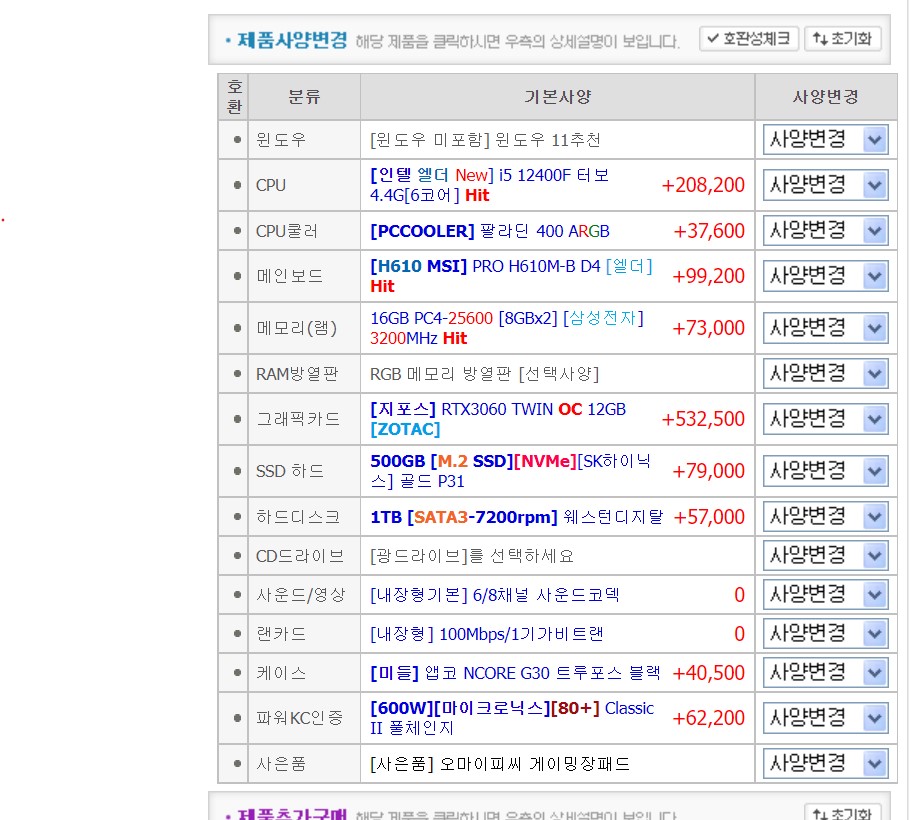Open 사양변경 dropdown for CPU쿨러 row
This screenshot has width=910, height=820.
pos(825,231)
